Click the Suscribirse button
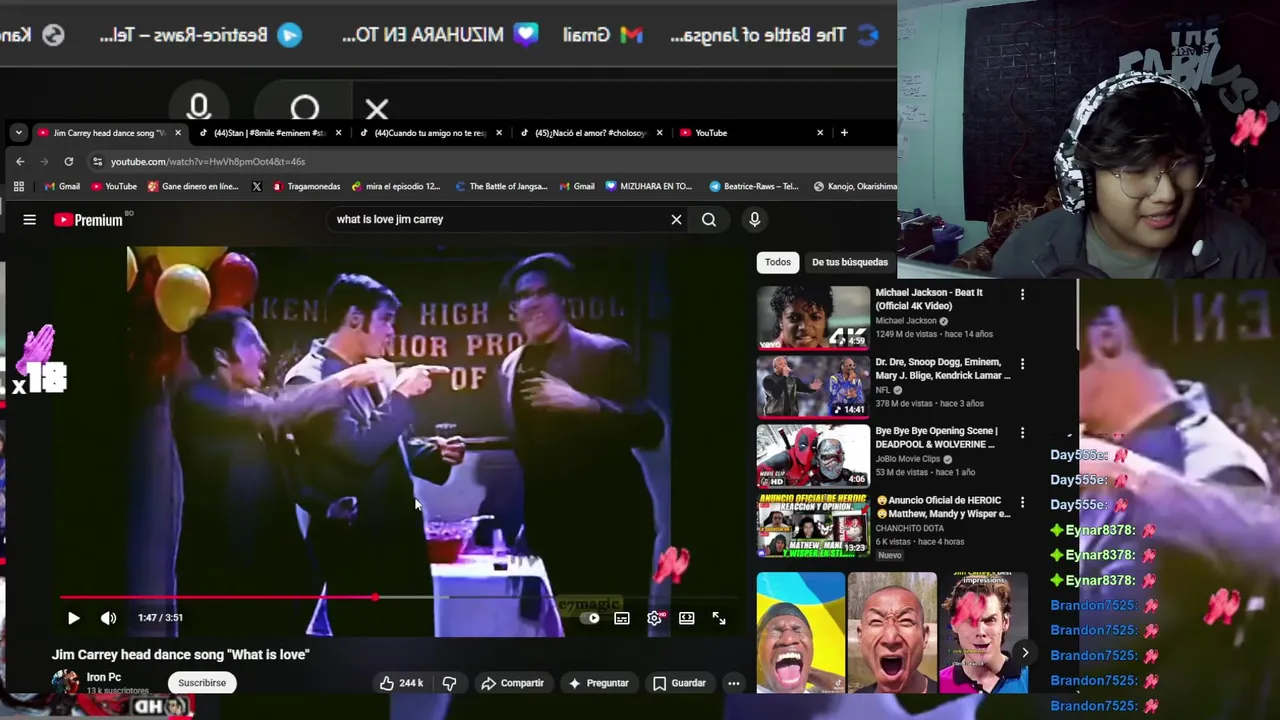1280x720 pixels. coord(202,683)
